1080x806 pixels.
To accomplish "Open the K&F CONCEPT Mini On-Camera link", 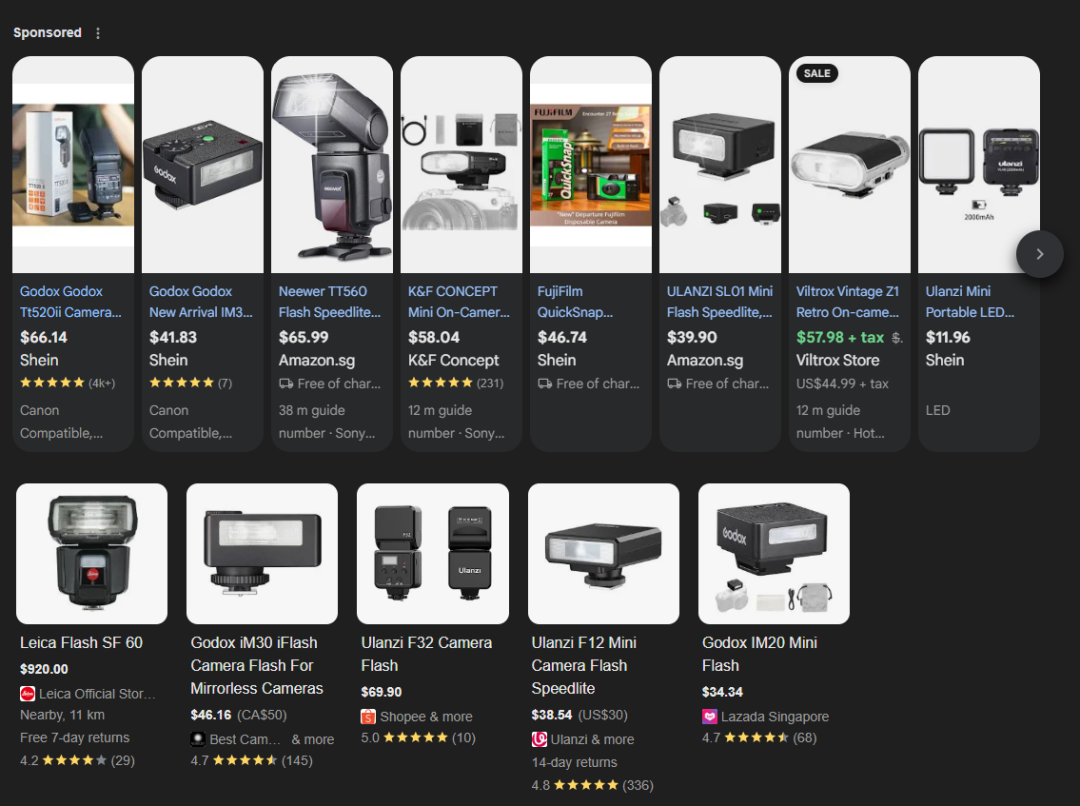I will (x=459, y=302).
